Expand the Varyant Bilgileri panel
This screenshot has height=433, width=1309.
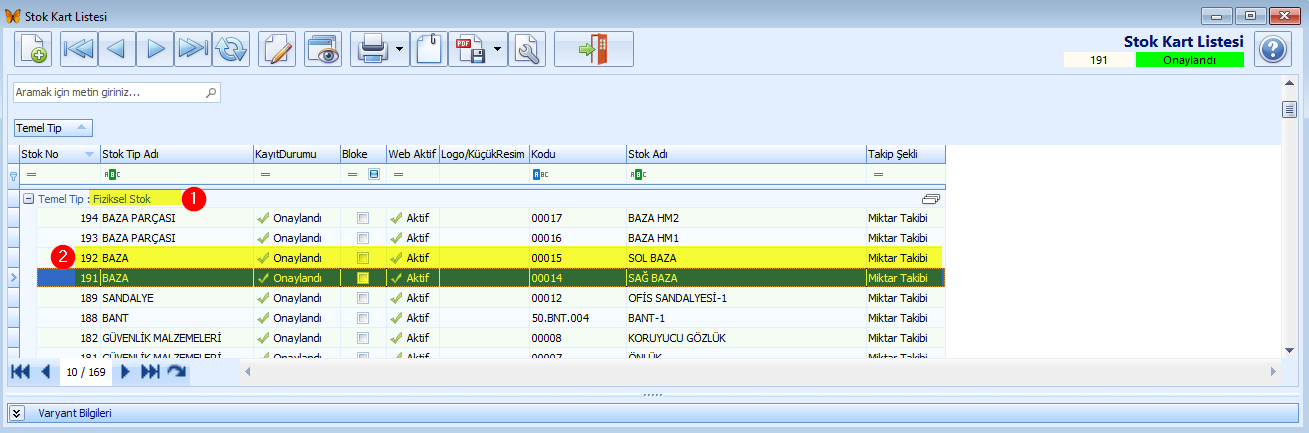coord(17,413)
